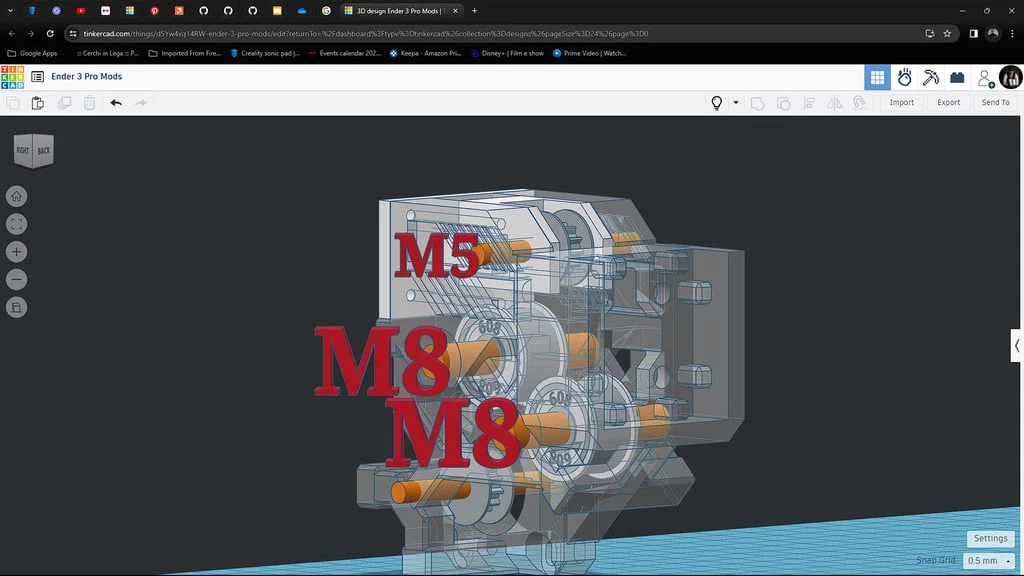The image size is (1024, 576).
Task: Show all hidden shapes with lightbulb icon
Action: point(716,103)
